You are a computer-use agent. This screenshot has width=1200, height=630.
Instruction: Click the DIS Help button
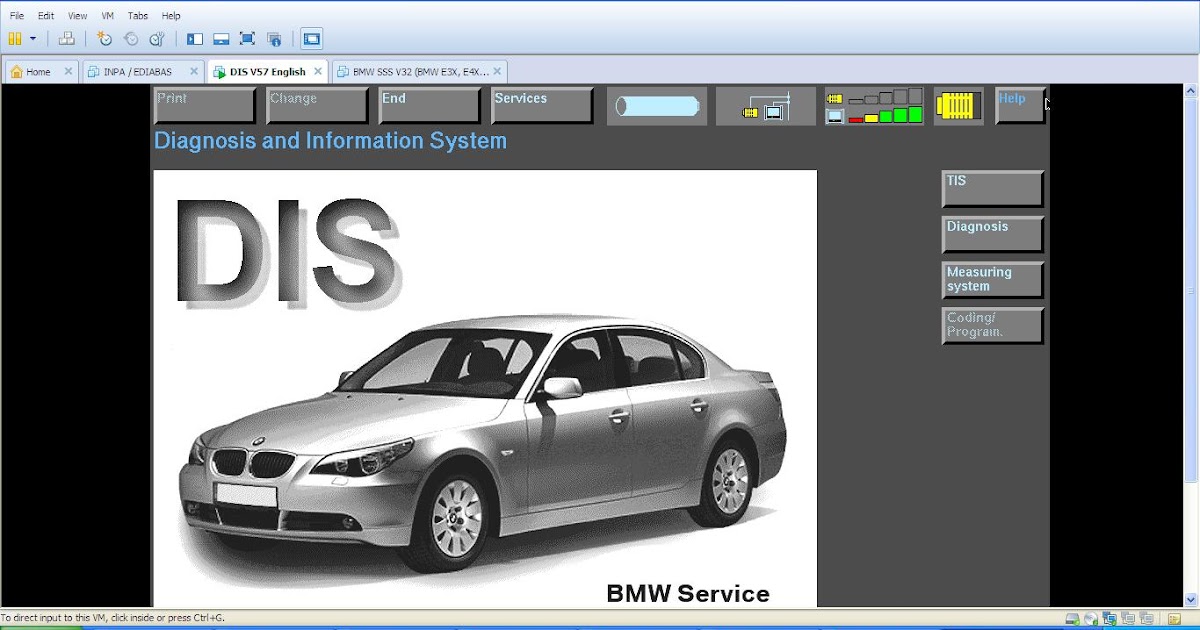pyautogui.click(x=1020, y=106)
